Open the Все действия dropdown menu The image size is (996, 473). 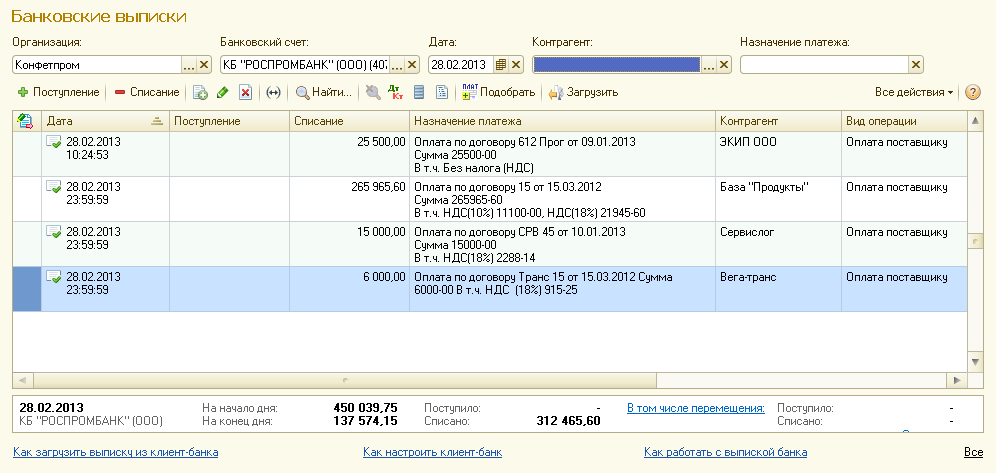(x=914, y=92)
